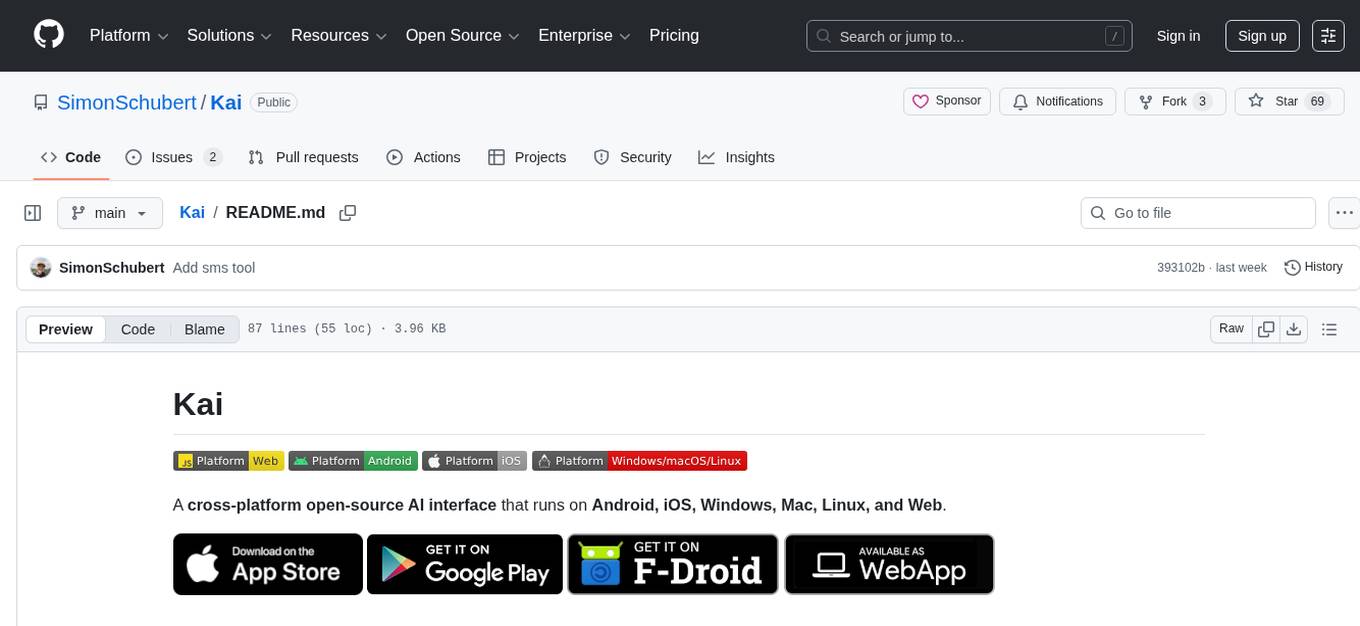1360x626 pixels.
Task: Open the Pull requests tab
Action: 303,157
